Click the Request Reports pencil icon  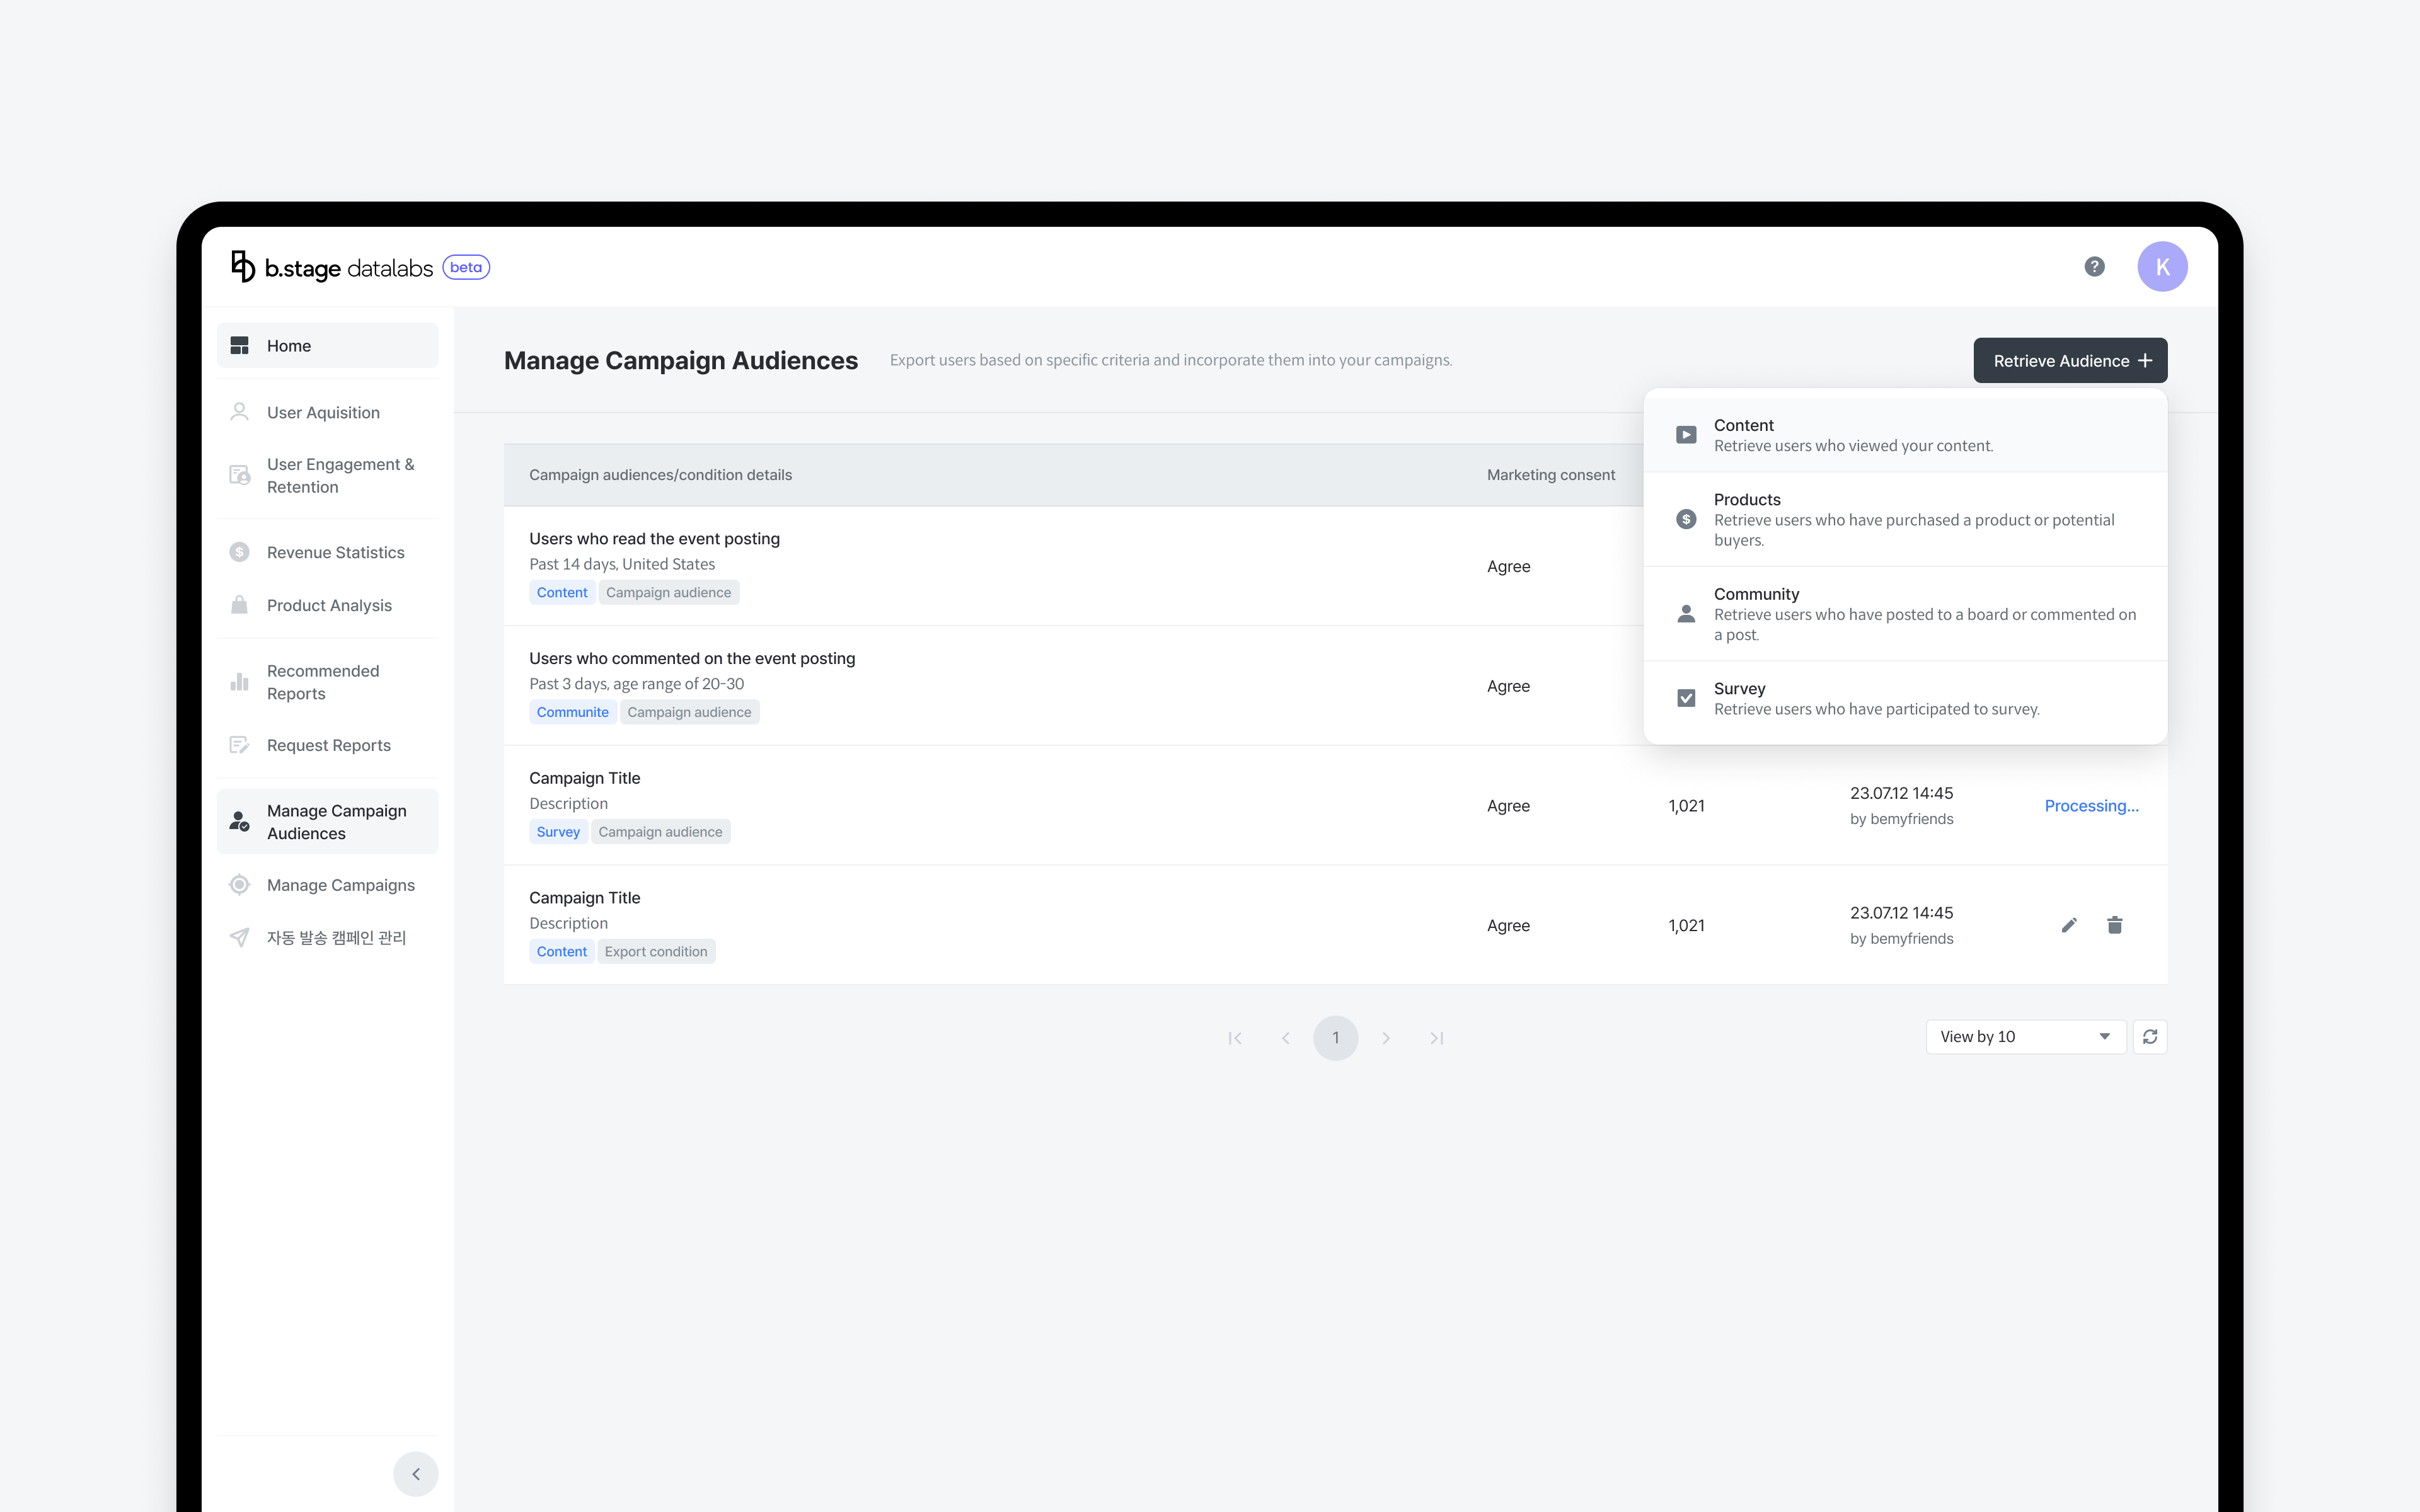(239, 745)
